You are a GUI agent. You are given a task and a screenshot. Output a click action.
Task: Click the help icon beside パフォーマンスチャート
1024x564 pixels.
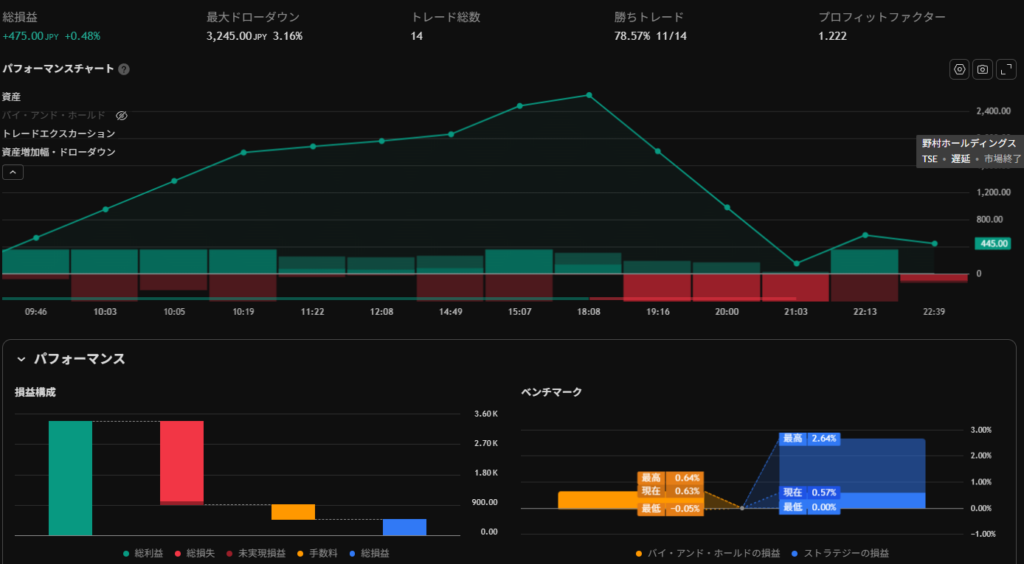click(124, 70)
